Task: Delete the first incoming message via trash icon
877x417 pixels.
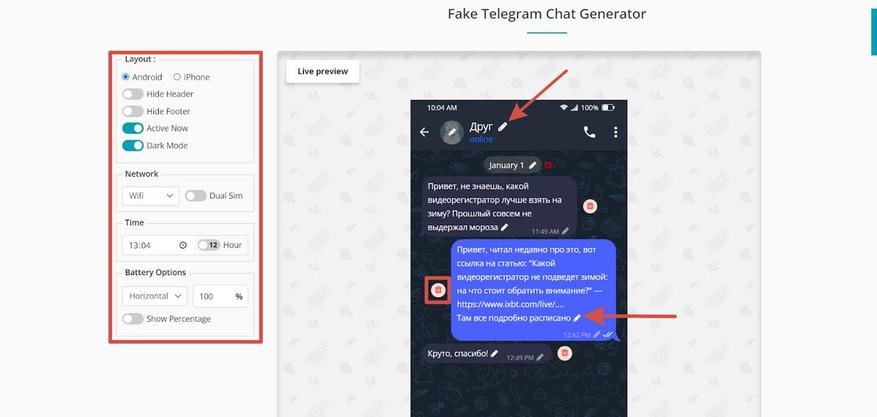Action: point(590,206)
